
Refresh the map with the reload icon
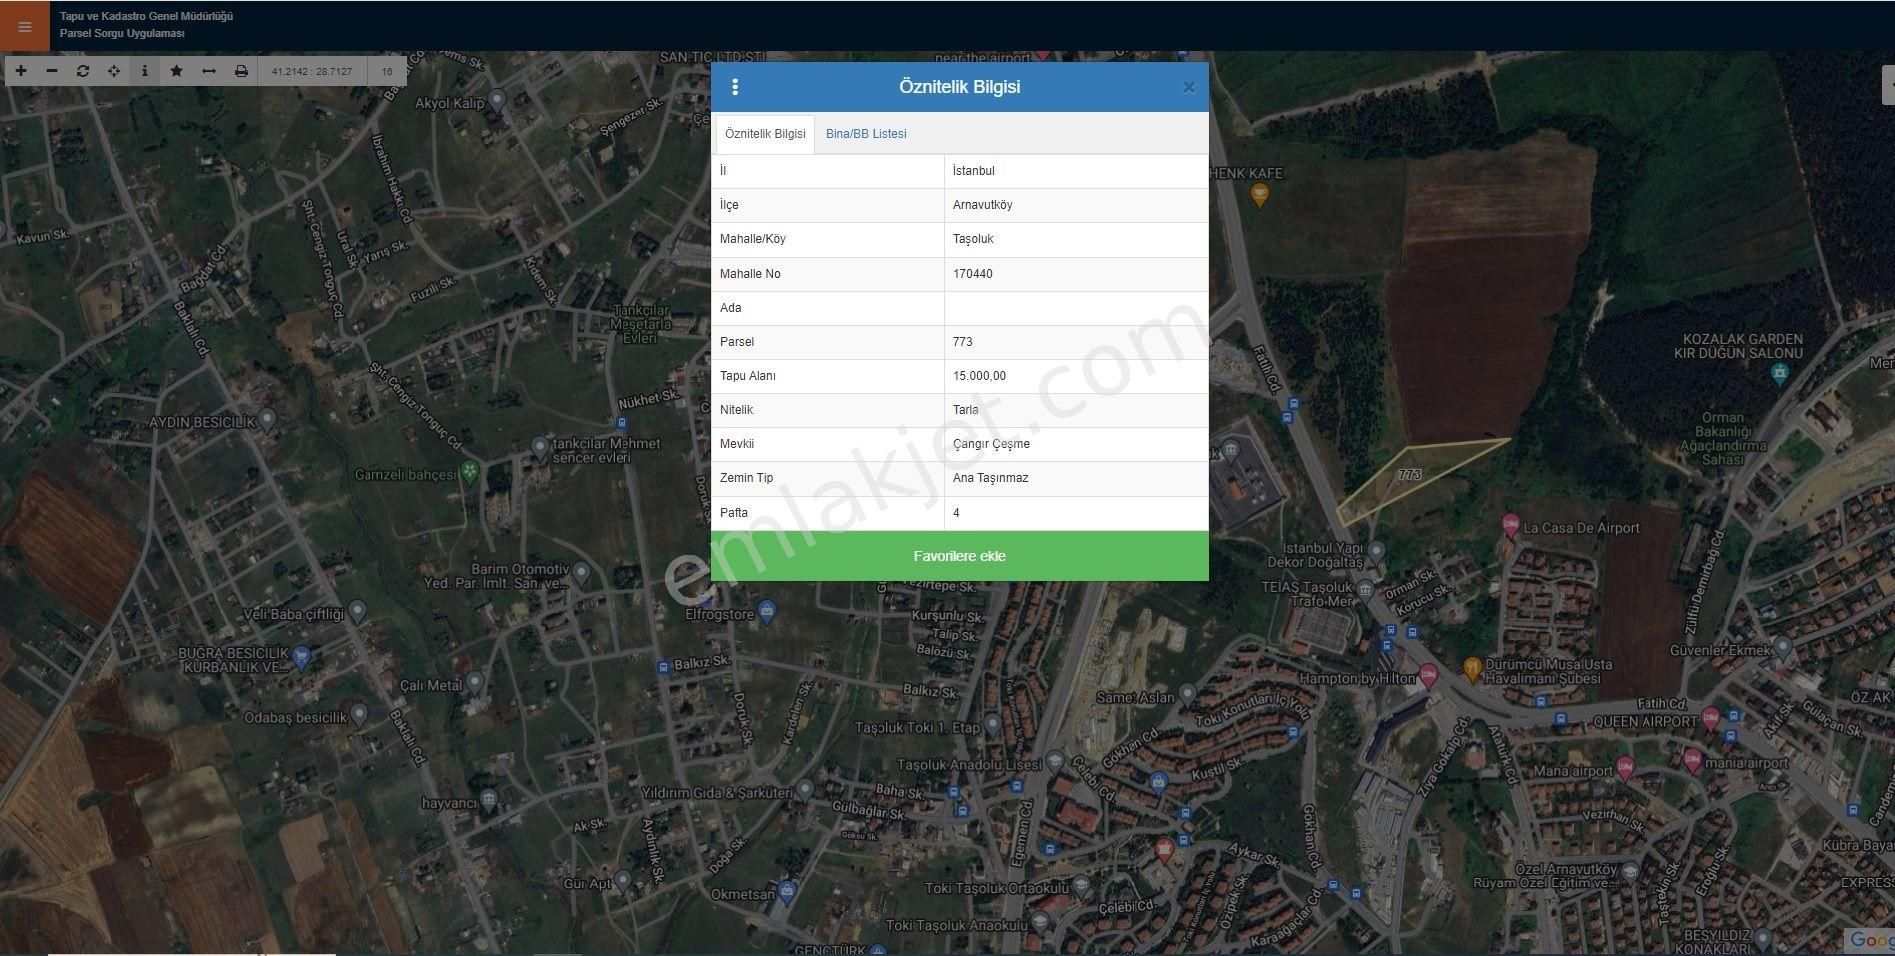click(x=83, y=71)
